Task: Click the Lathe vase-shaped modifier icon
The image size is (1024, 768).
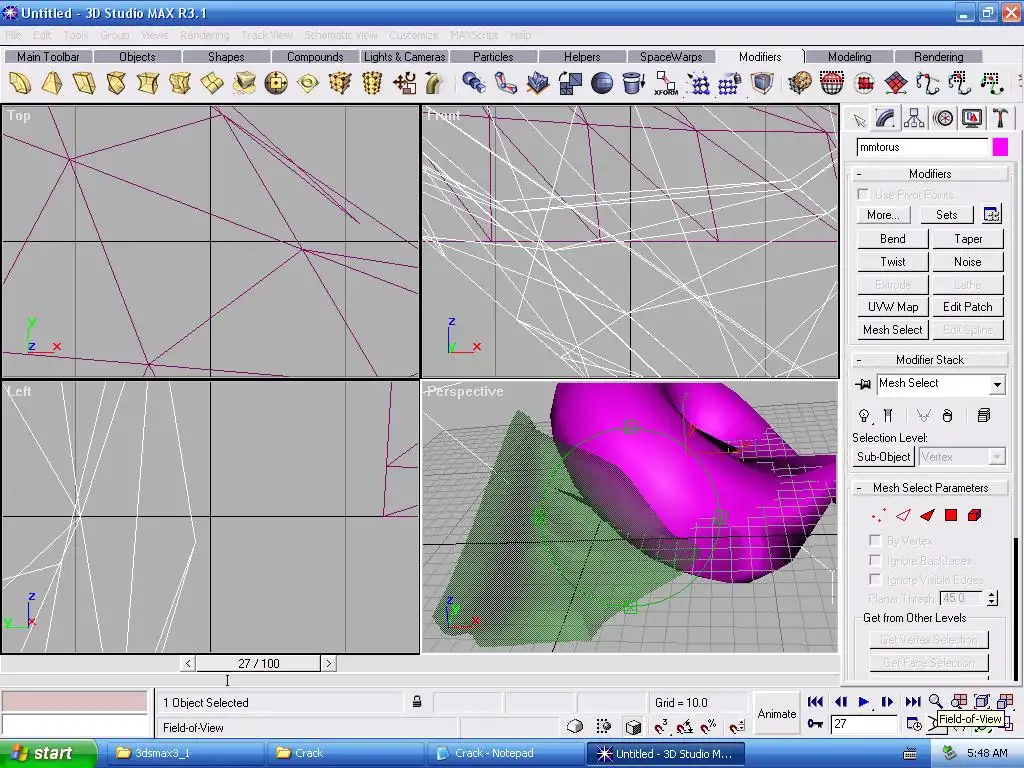Action: click(633, 83)
